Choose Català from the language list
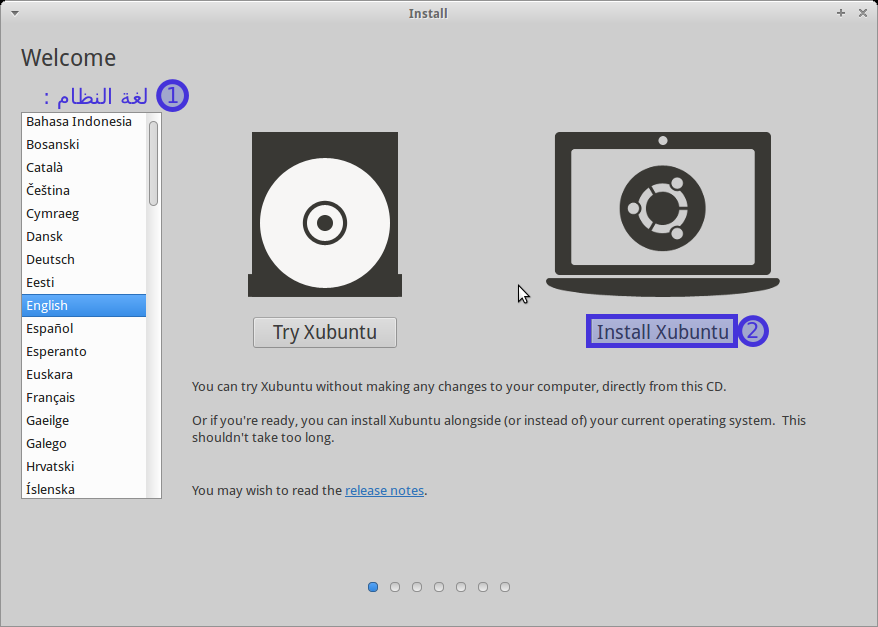Viewport: 878px width, 627px height. [84, 167]
